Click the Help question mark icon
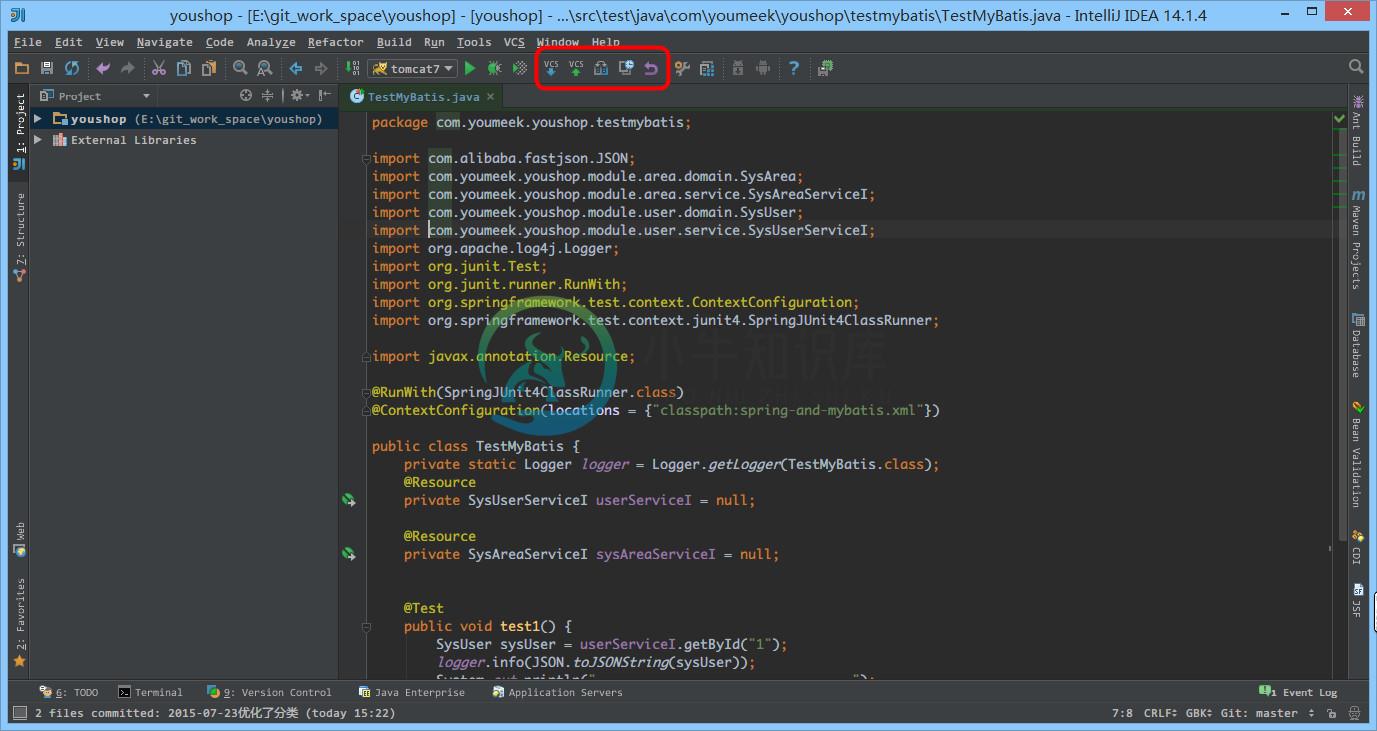 (x=794, y=68)
